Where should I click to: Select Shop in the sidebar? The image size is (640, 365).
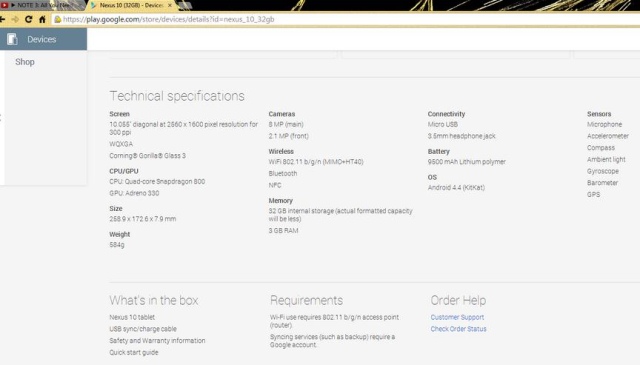click(x=25, y=62)
